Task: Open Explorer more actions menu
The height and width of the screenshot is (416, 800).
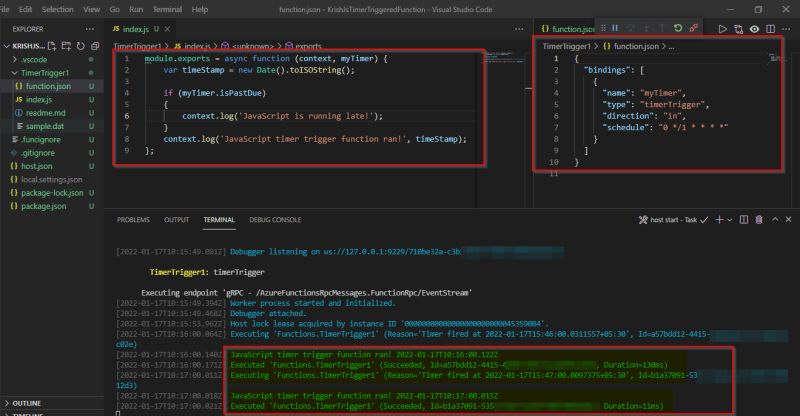Action: click(90, 29)
